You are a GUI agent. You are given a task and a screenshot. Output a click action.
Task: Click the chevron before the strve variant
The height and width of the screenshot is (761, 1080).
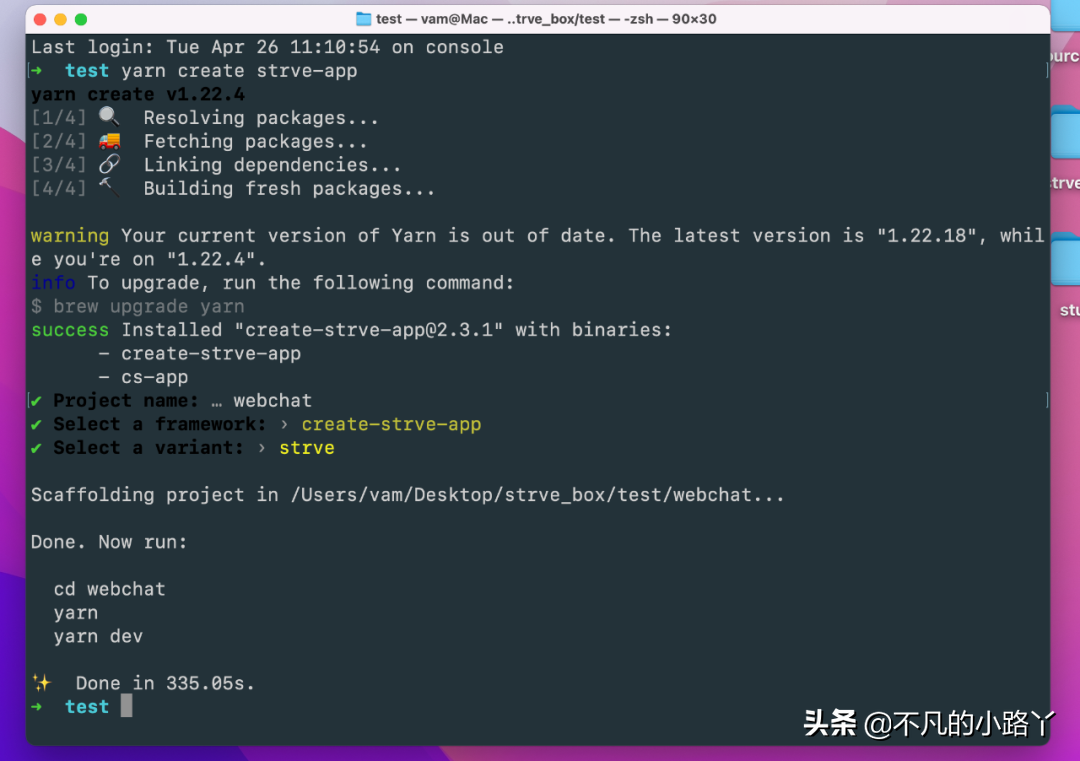point(261,447)
